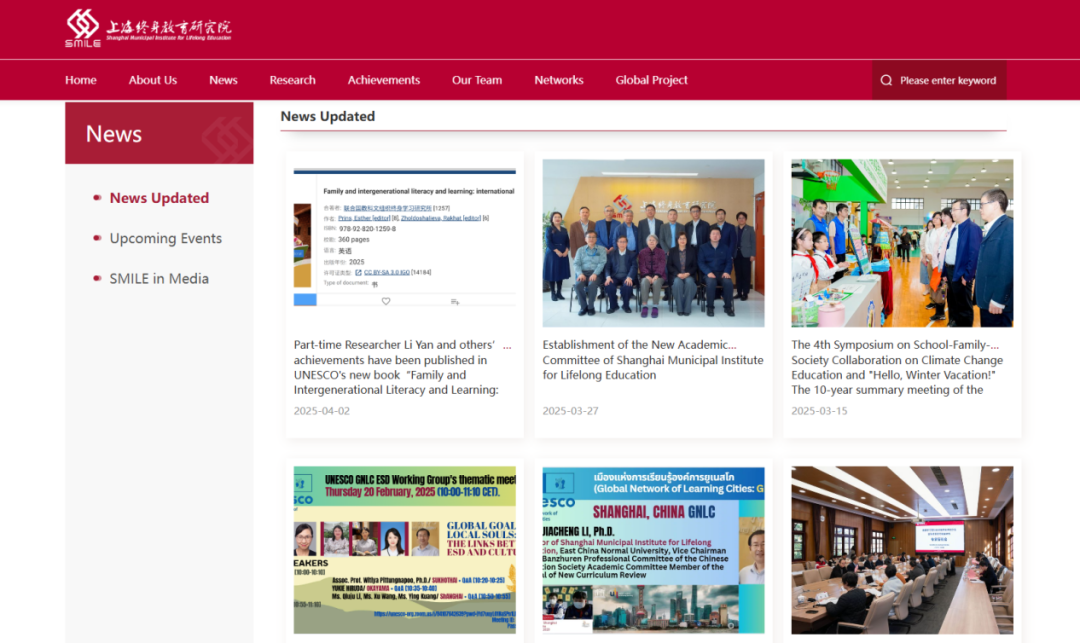
Task: Open the Global Project menu
Action: click(x=652, y=80)
